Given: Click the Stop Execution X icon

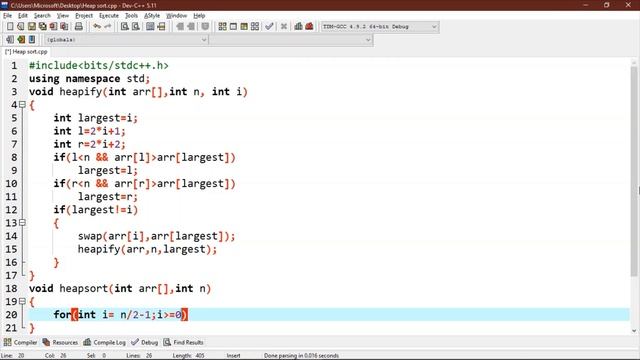Looking at the screenshot, I should 284,27.
